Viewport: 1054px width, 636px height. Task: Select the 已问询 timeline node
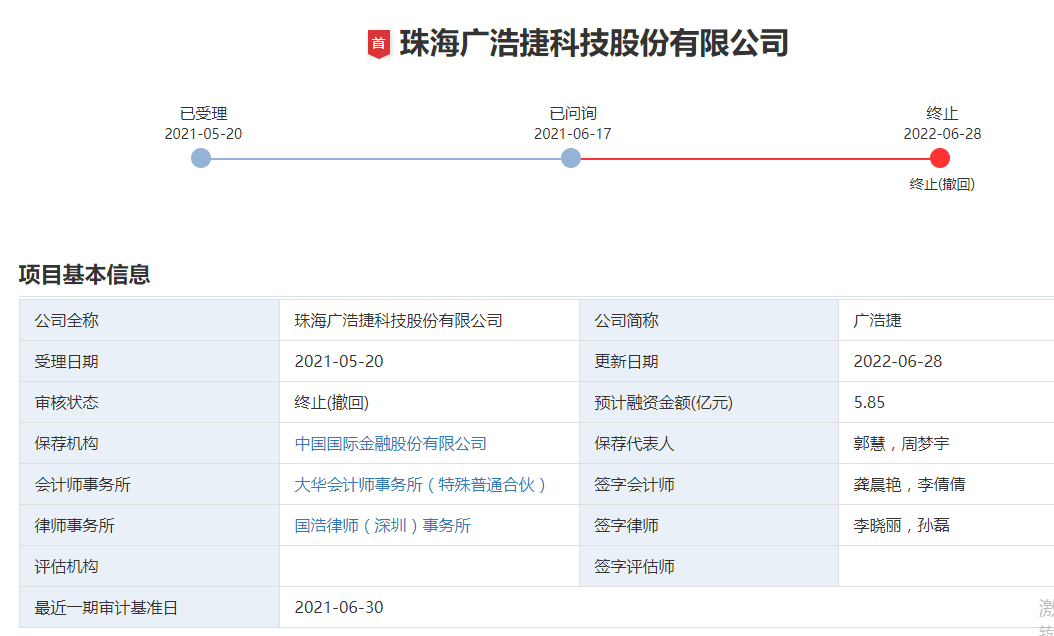tap(571, 158)
